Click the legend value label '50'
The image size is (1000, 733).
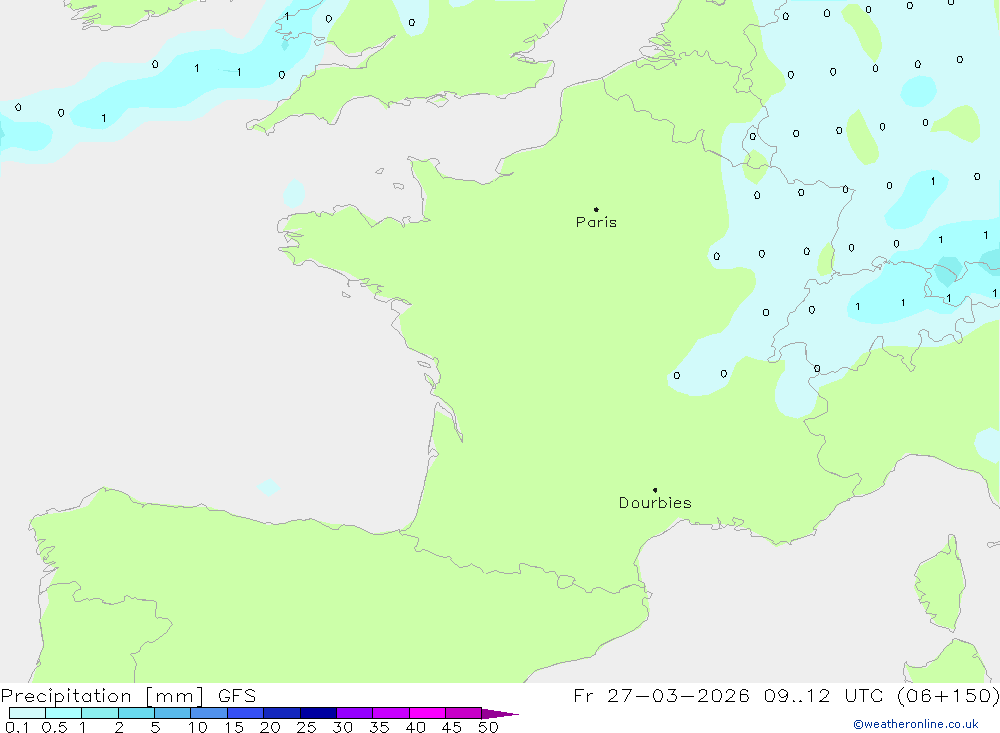point(488,727)
